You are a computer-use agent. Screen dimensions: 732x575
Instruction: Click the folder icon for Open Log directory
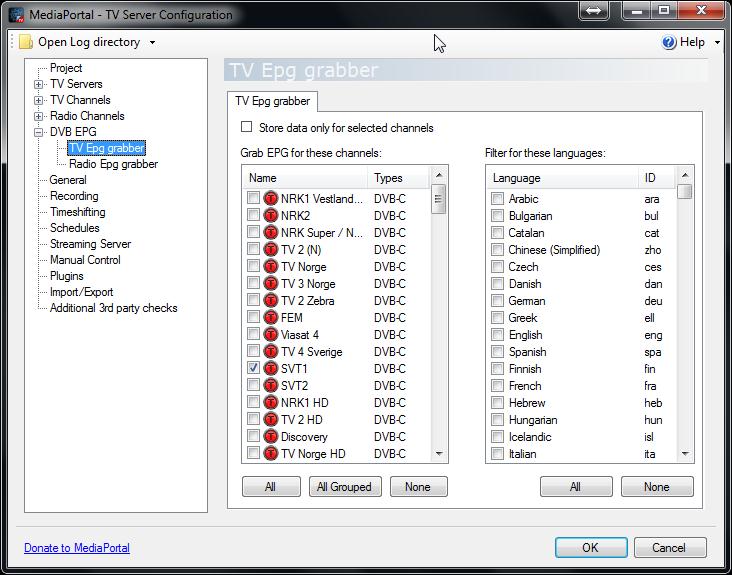(26, 42)
